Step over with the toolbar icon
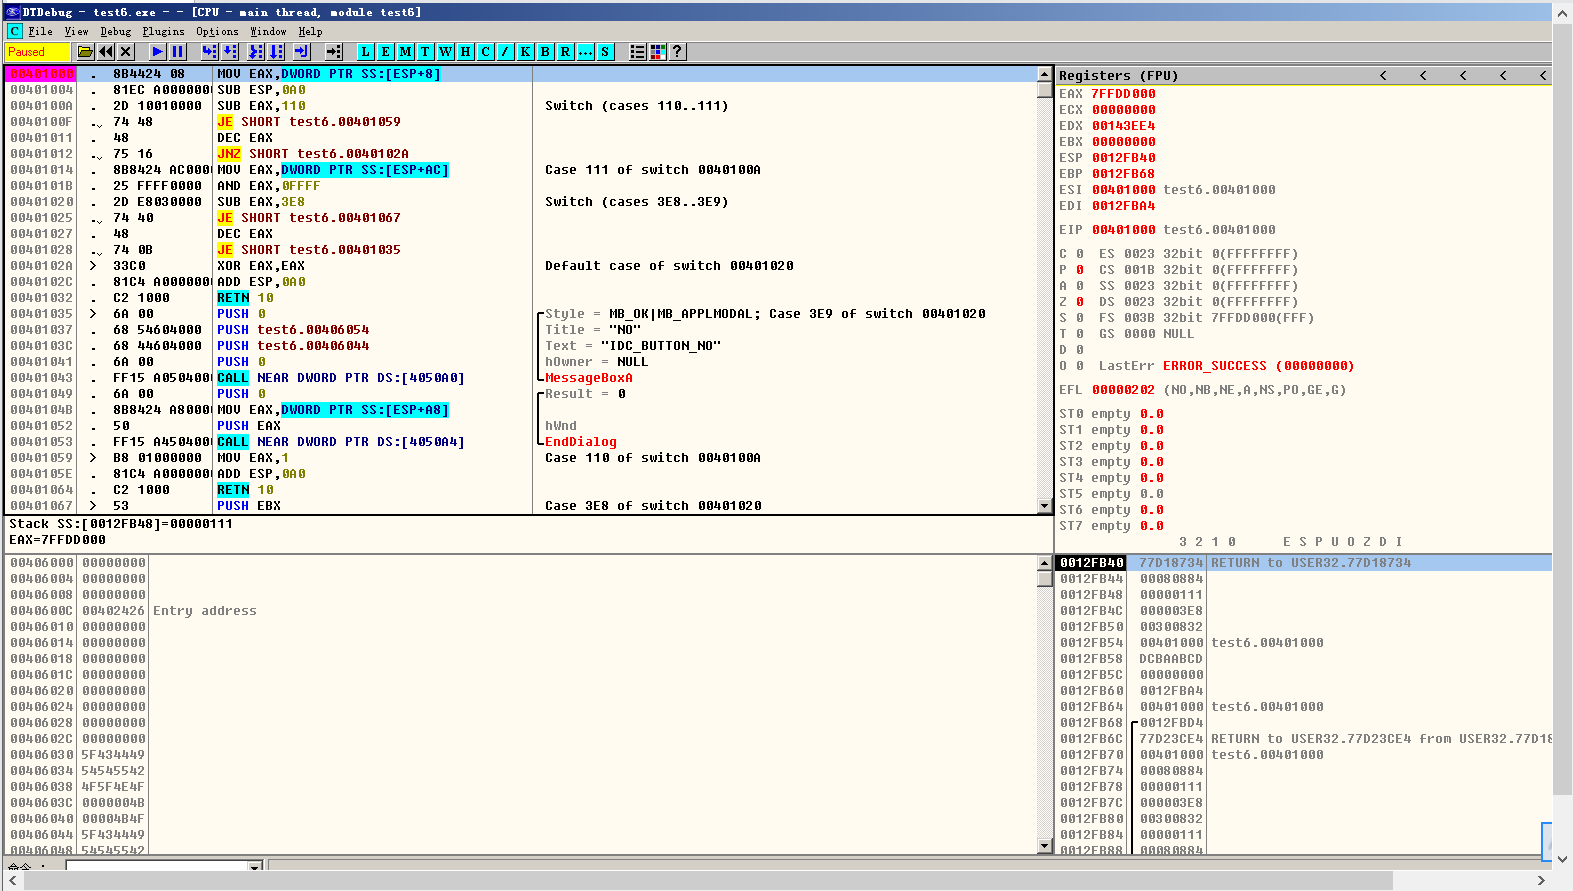The image size is (1573, 891). pos(230,52)
